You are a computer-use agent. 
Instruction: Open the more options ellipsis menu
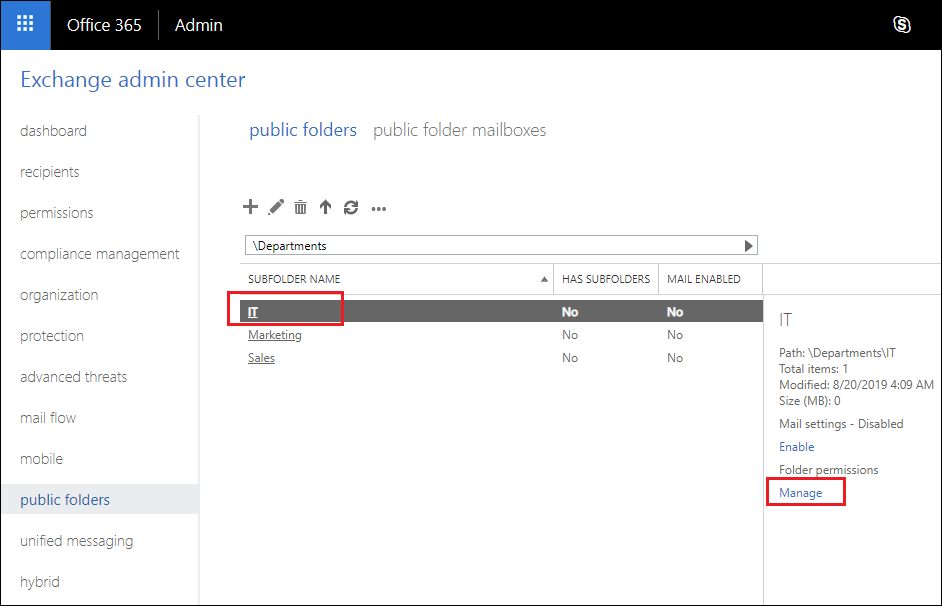pyautogui.click(x=378, y=209)
